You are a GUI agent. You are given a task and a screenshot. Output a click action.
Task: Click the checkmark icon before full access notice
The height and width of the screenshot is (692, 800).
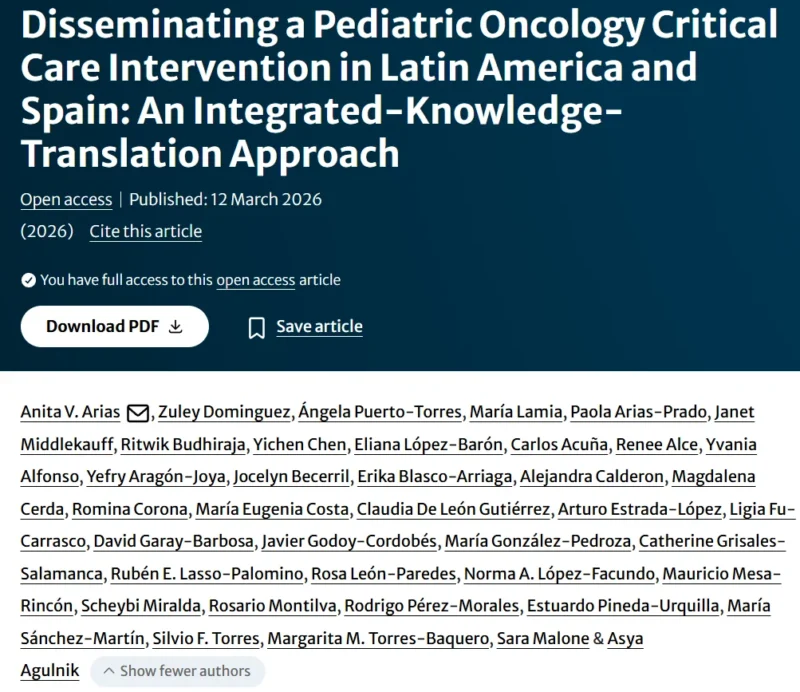click(x=28, y=280)
